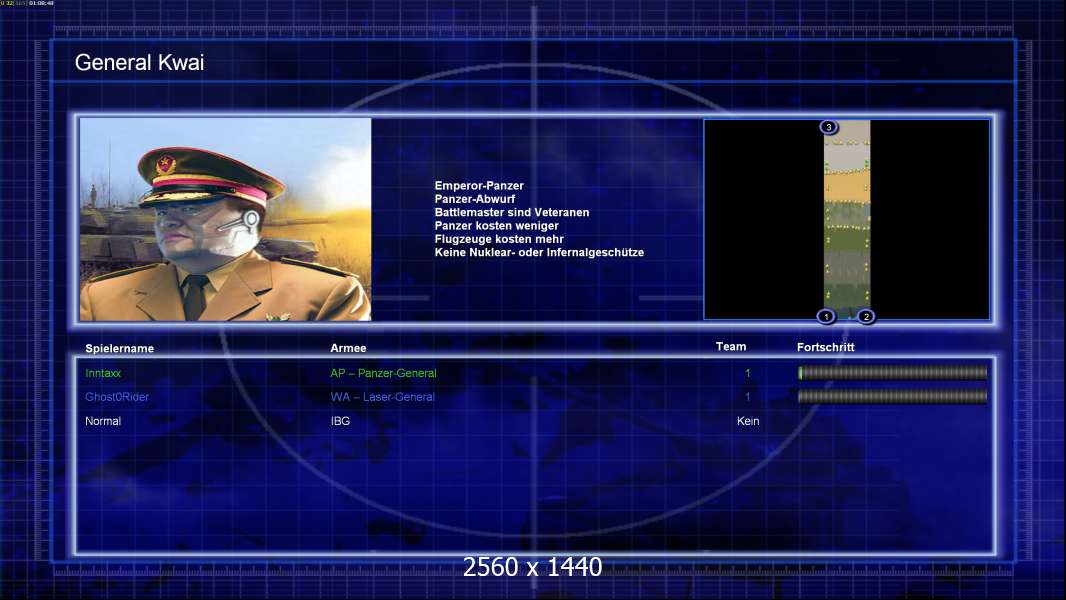Click player name 'Inntaxx'
1066x600 pixels.
point(103,373)
